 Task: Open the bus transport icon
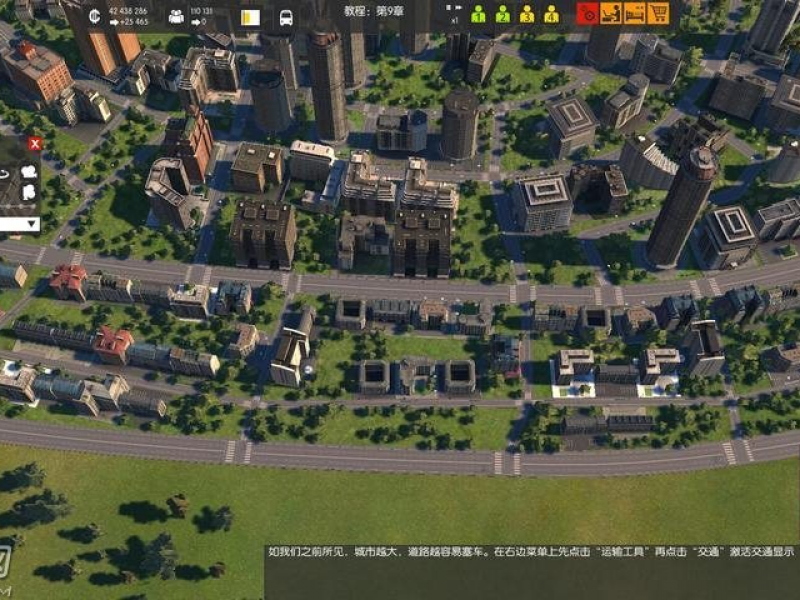(286, 18)
